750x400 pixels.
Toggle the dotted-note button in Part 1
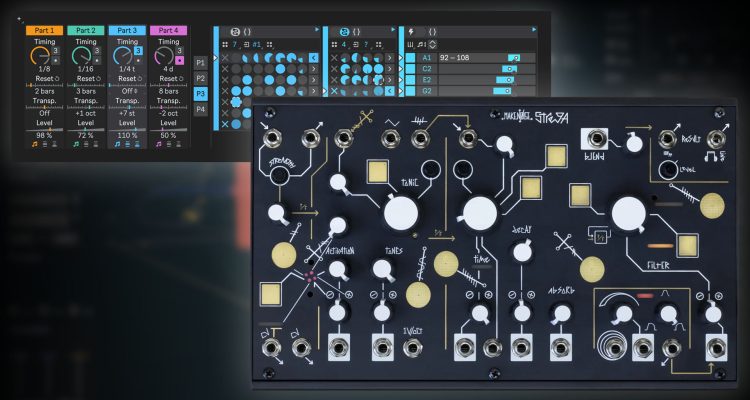55,61
